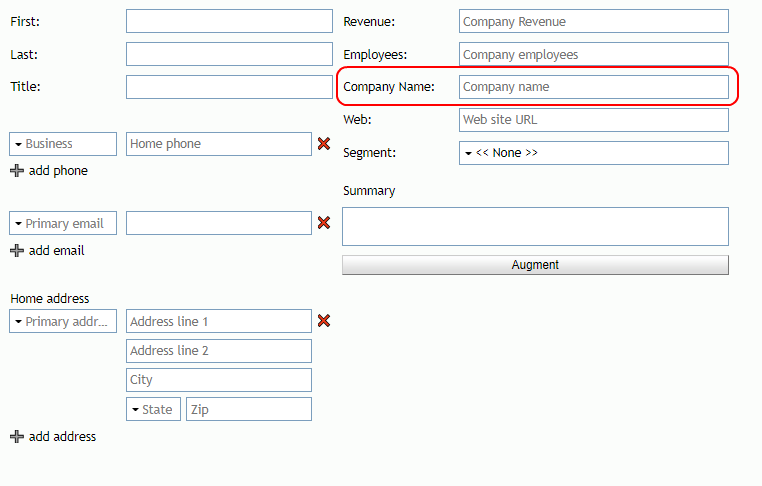Image resolution: width=762 pixels, height=486 pixels.
Task: Remove the address block via red X
Action: pos(324,321)
